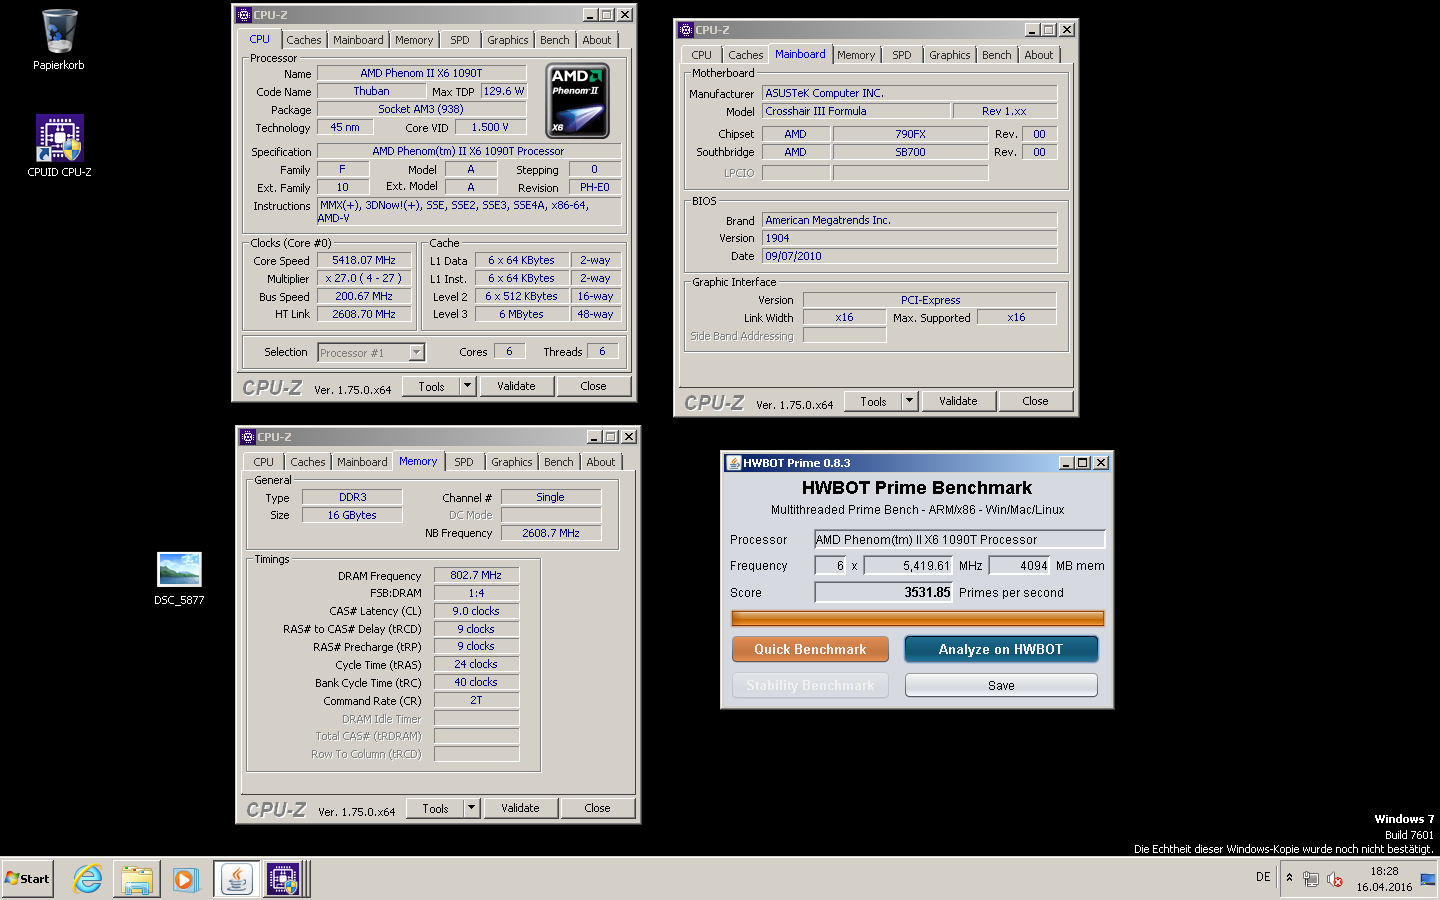The width and height of the screenshot is (1440, 900).
Task: Click the AMD Phenom II logo image
Action: pyautogui.click(x=578, y=100)
